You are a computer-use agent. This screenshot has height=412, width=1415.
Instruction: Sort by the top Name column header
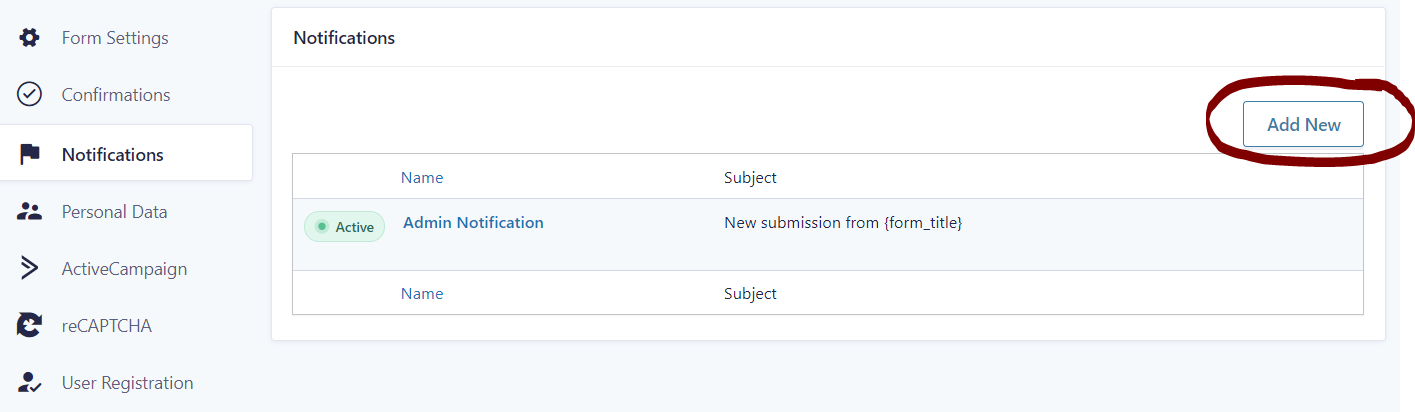pos(422,178)
